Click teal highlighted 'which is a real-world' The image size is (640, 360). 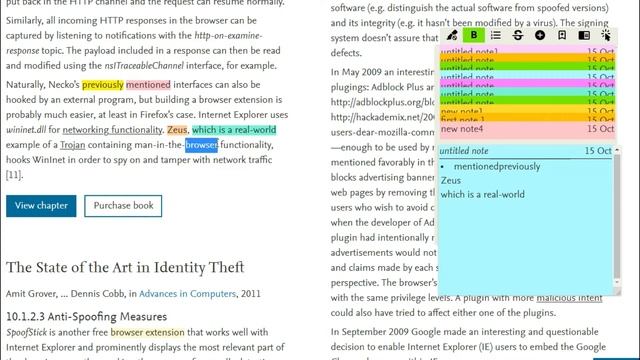234,130
